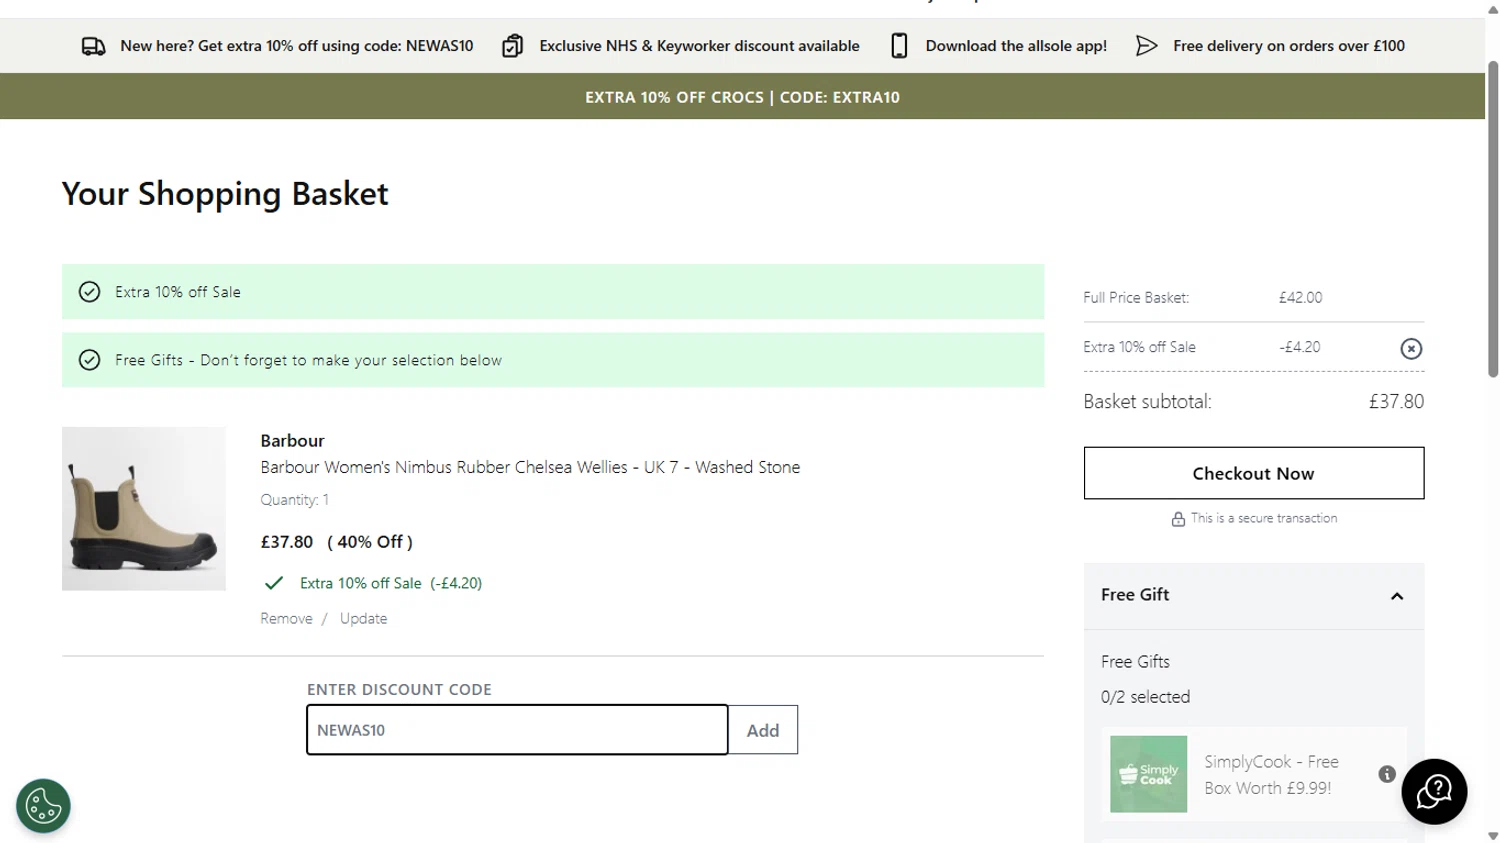Click the paper plane free delivery icon
Viewport: 1500px width, 843px height.
pyautogui.click(x=1146, y=46)
